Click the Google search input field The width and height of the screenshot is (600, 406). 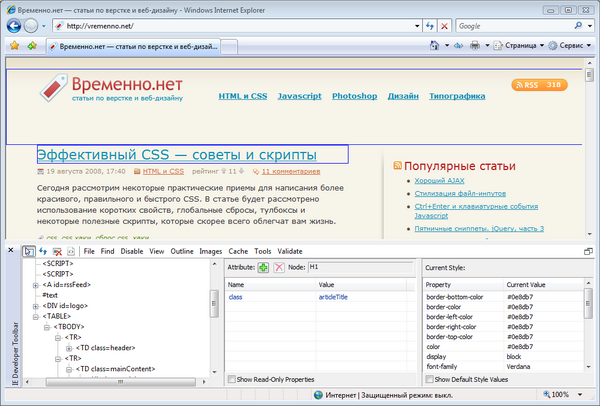click(514, 26)
